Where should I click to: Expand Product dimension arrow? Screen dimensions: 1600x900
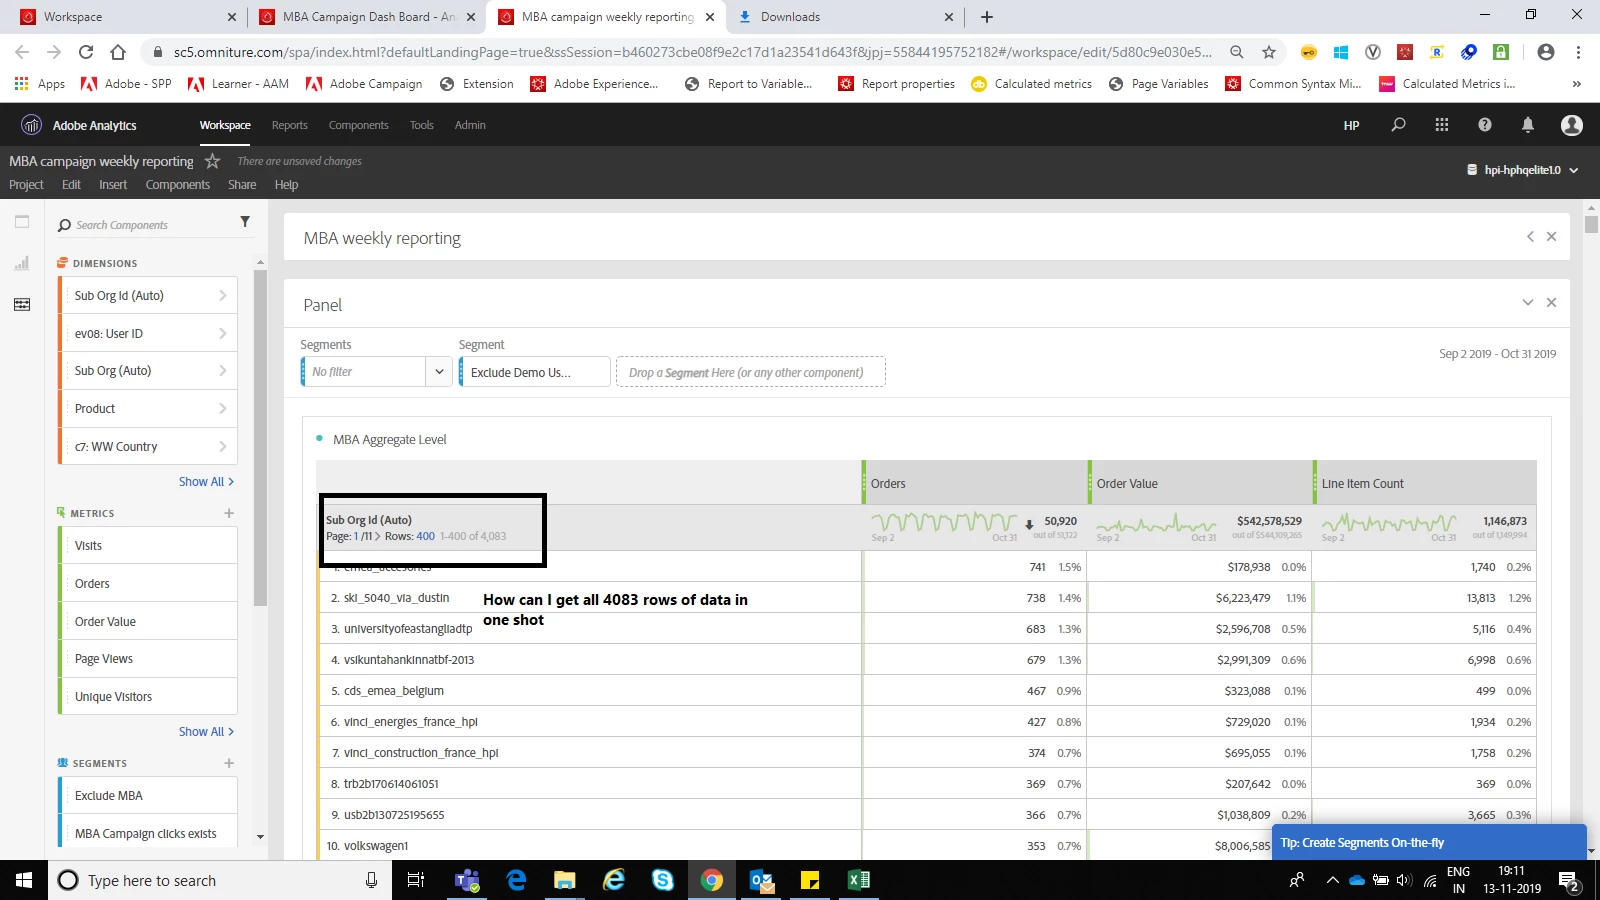[222, 408]
